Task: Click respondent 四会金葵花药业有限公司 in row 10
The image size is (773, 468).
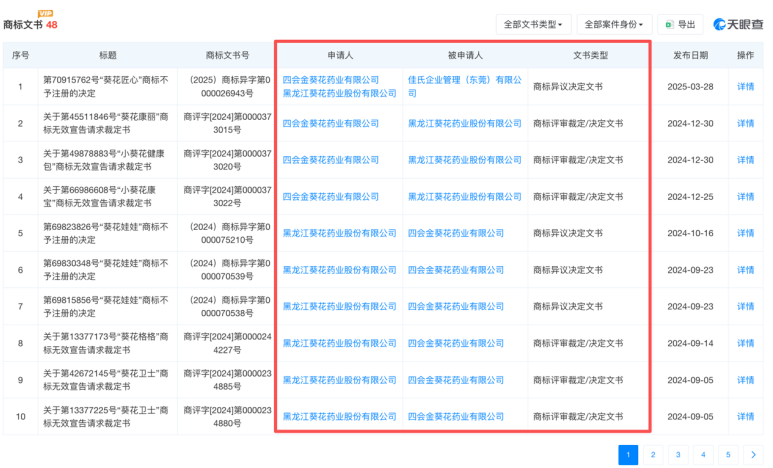Action: click(x=456, y=416)
